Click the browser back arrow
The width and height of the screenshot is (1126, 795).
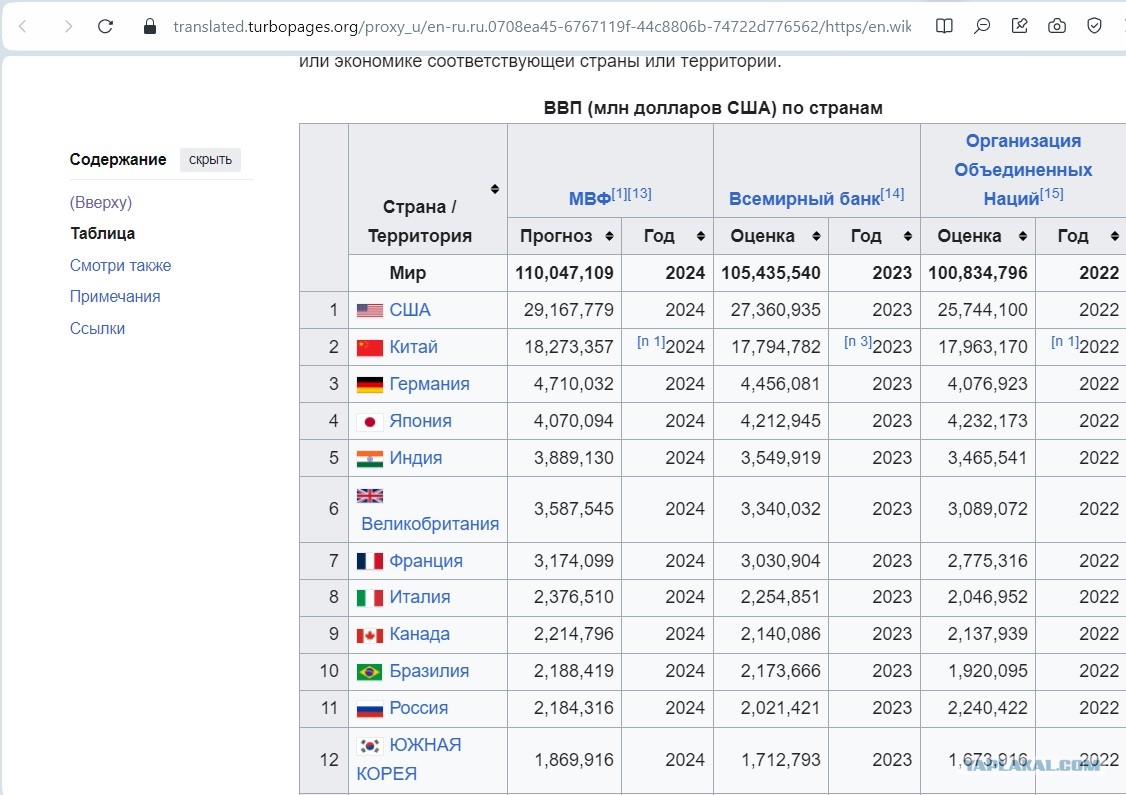coord(22,27)
